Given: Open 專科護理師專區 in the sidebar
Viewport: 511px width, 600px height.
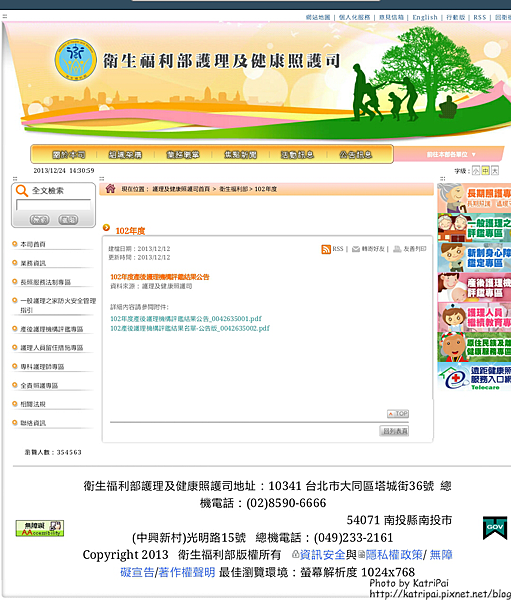Looking at the screenshot, I should 42,367.
